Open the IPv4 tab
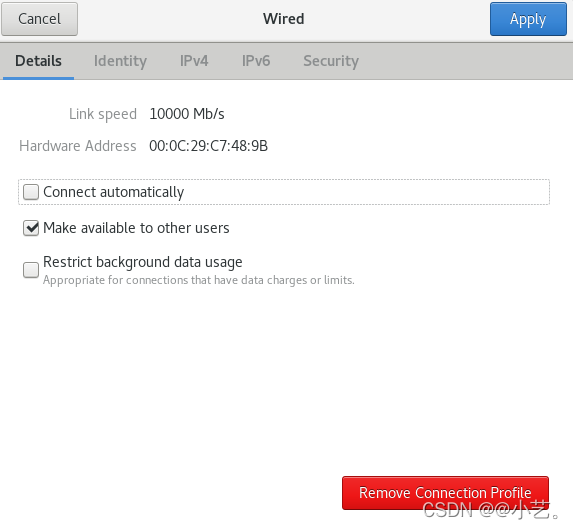The height and width of the screenshot is (529, 573). point(194,61)
